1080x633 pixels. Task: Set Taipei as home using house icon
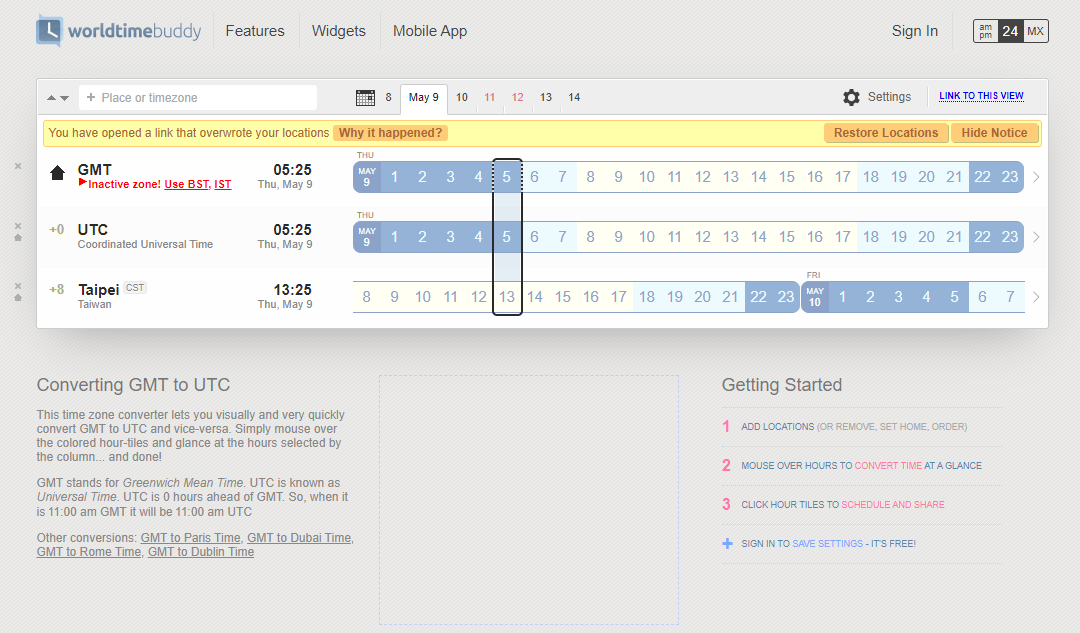(18, 298)
